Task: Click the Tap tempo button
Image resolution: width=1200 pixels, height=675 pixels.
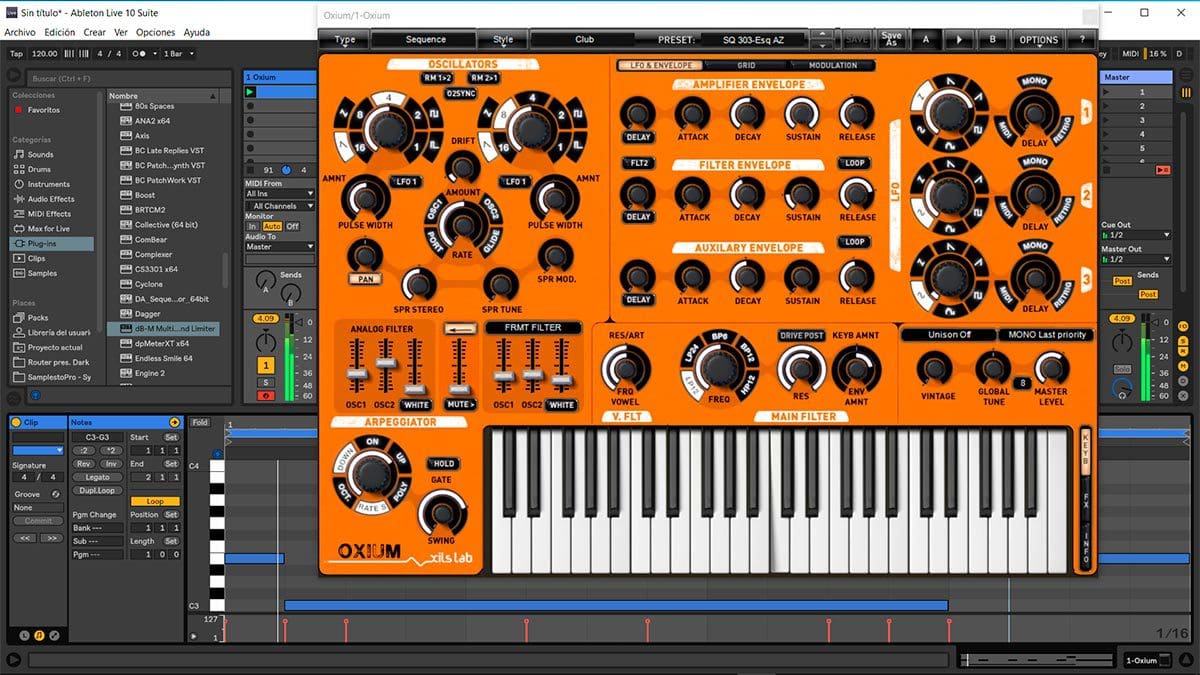Action: (x=16, y=53)
